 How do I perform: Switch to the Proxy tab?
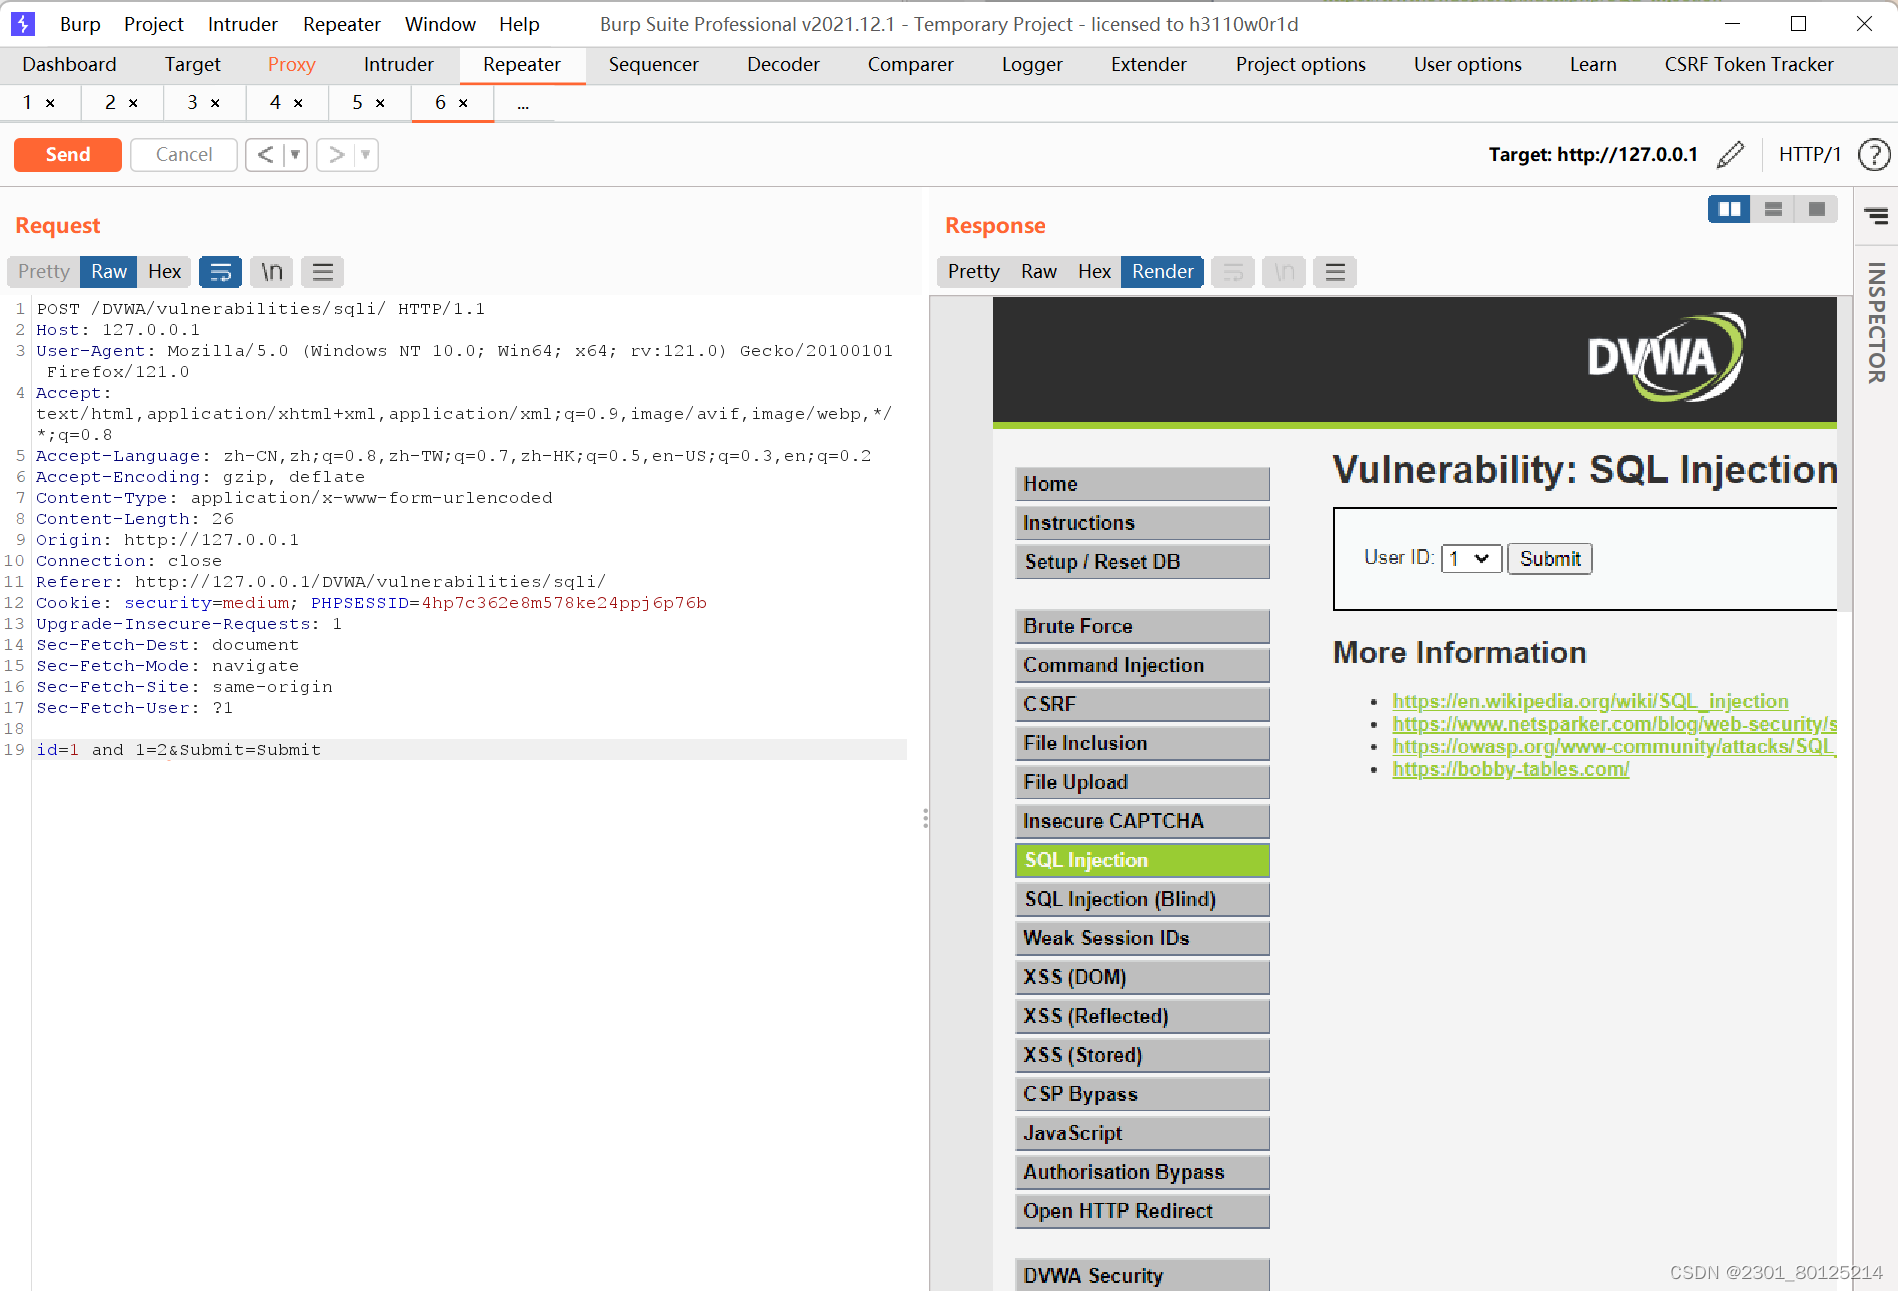pyautogui.click(x=292, y=64)
